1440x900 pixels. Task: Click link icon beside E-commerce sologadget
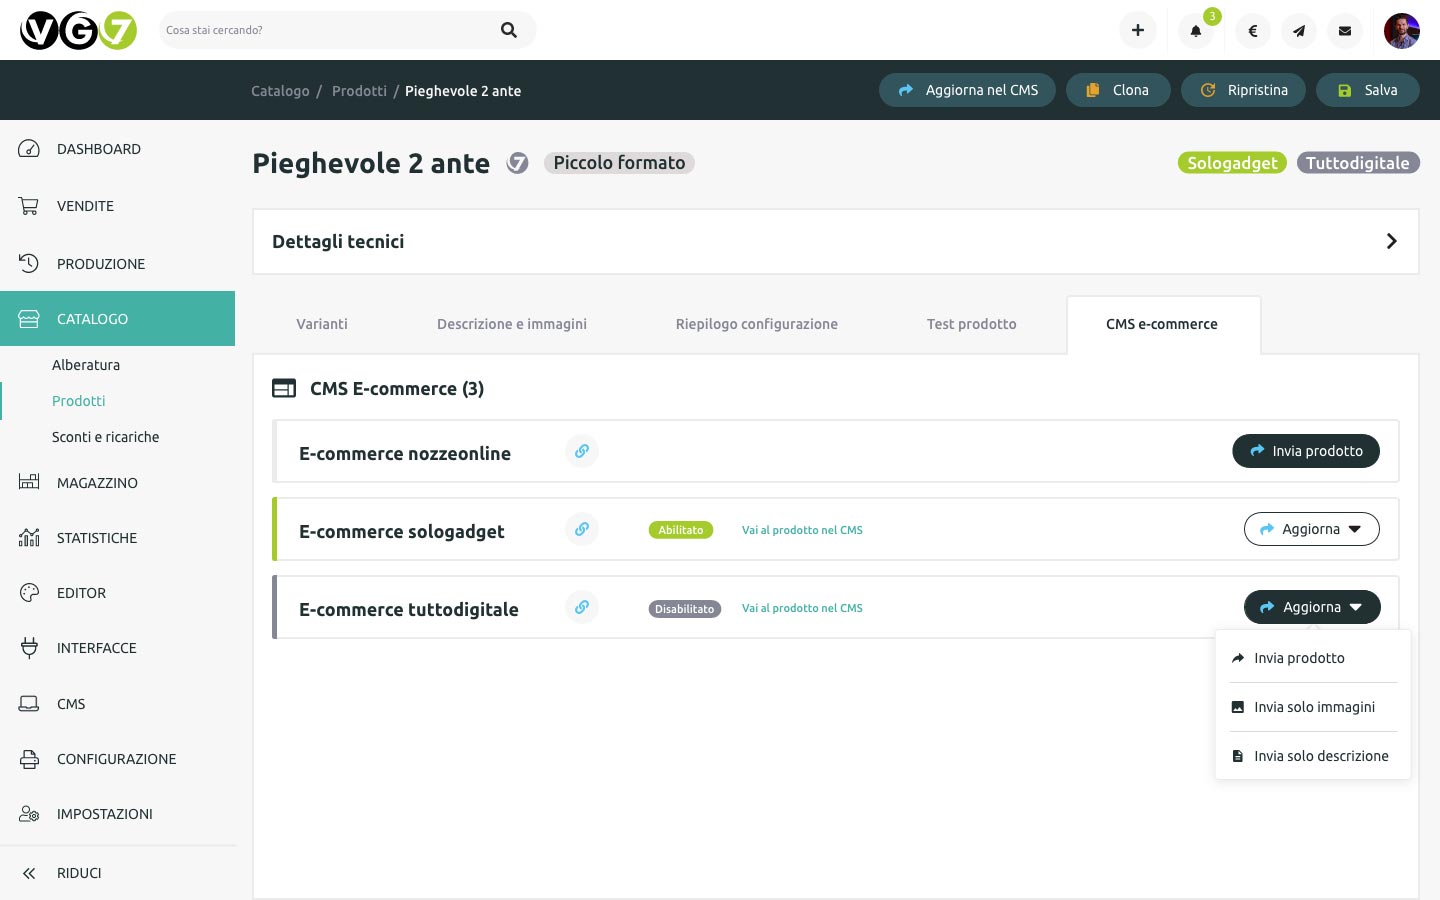(582, 529)
